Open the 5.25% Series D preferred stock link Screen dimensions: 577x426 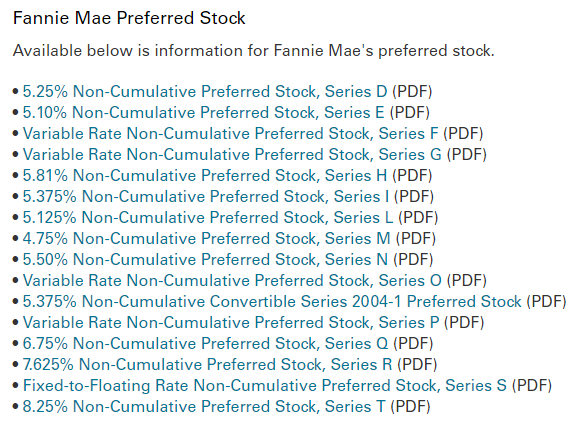pos(205,92)
